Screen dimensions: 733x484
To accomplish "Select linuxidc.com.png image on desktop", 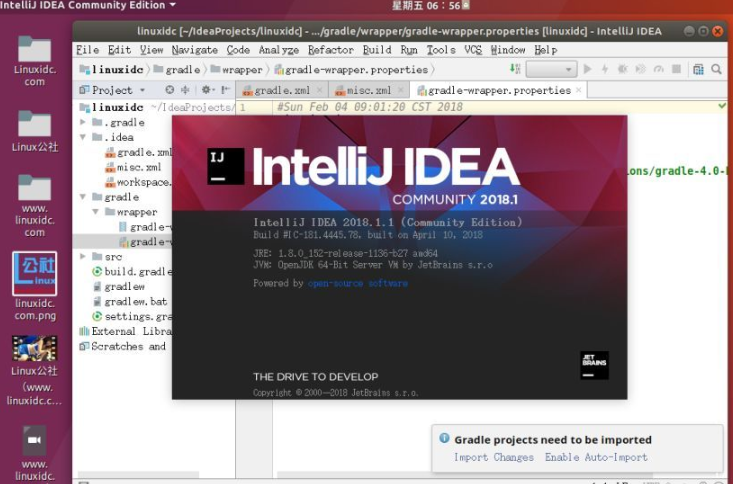I will pos(35,286).
